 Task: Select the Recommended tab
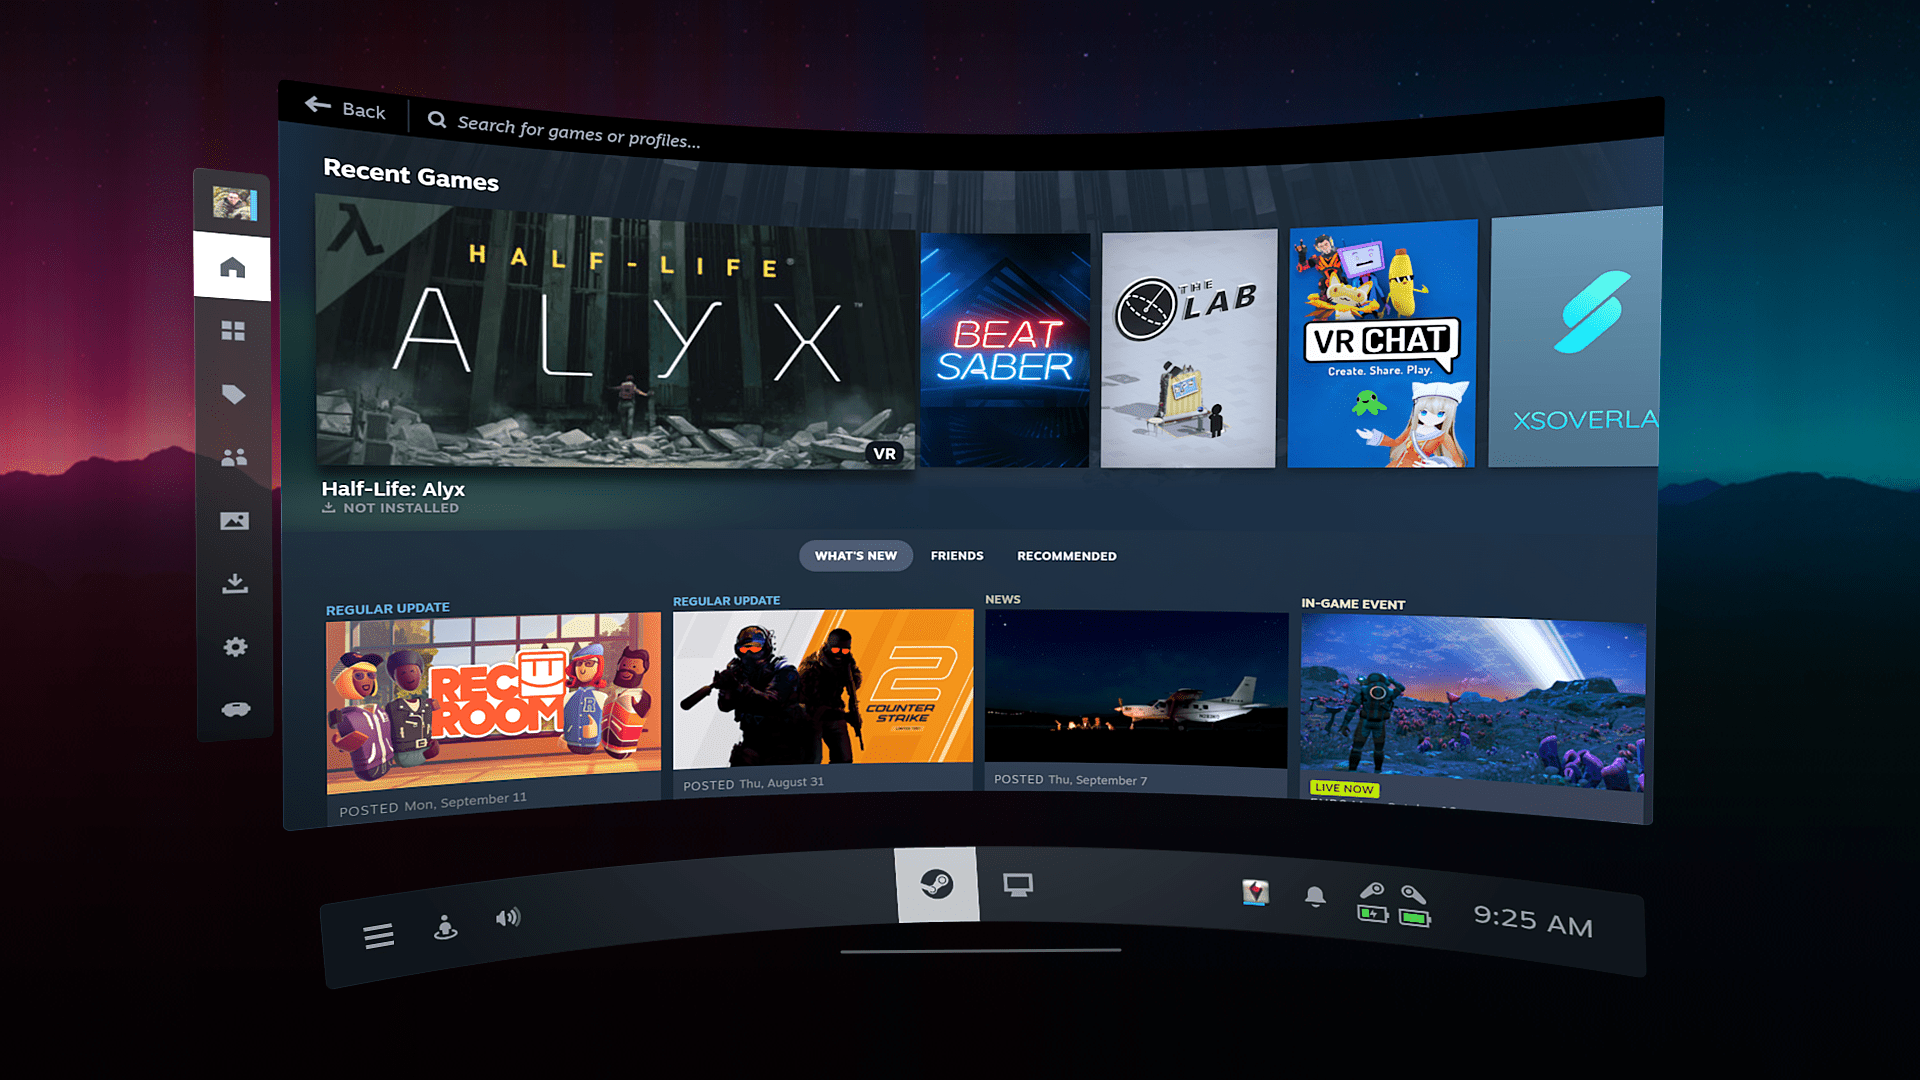point(1065,555)
